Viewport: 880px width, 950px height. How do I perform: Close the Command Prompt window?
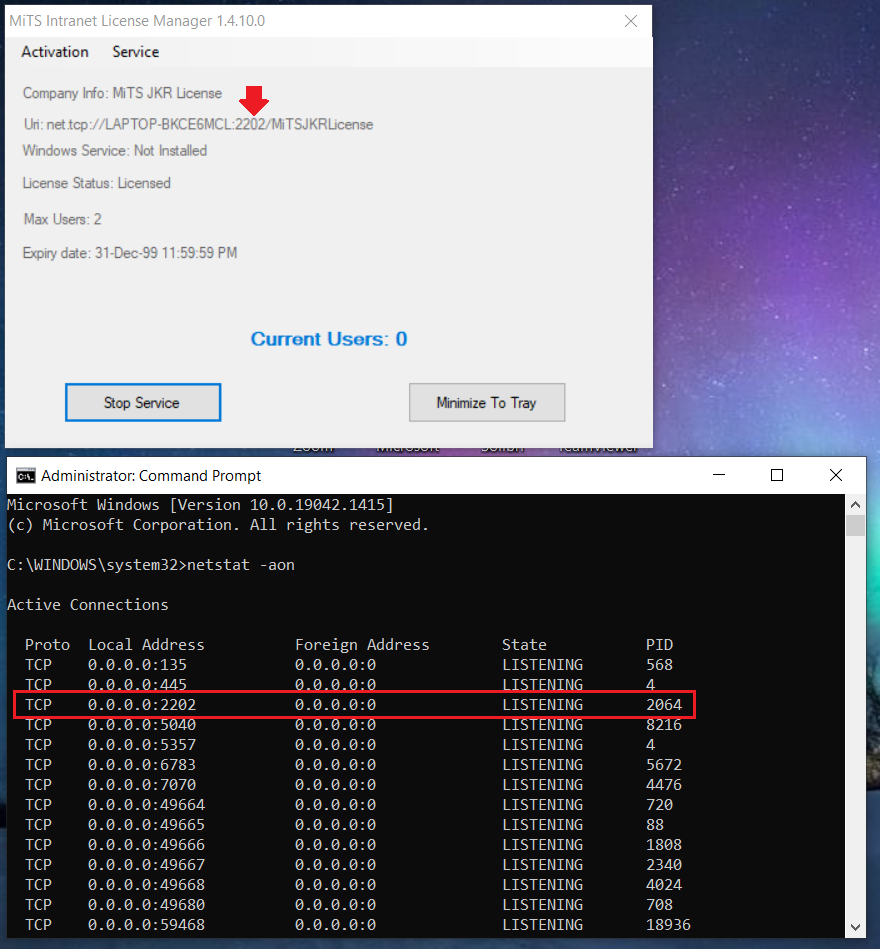pos(836,476)
